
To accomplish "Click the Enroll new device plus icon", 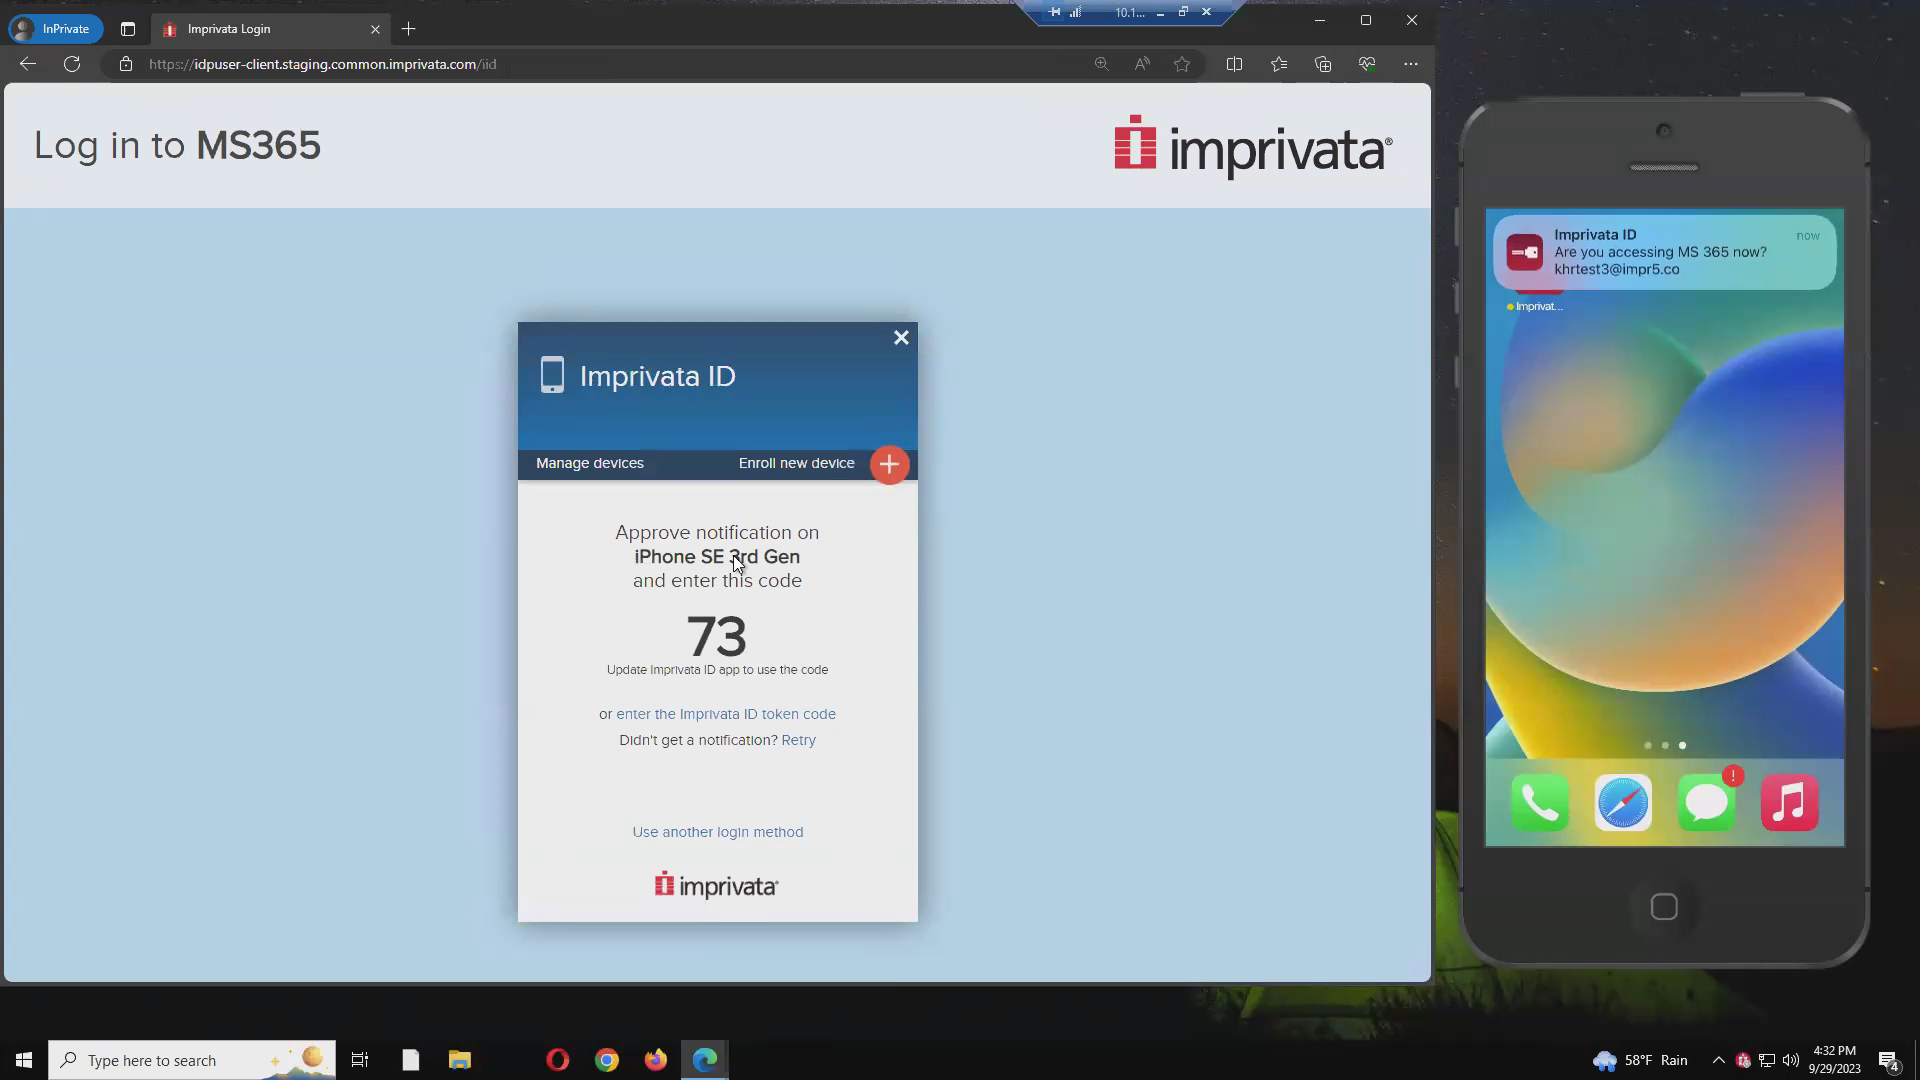I will point(889,464).
